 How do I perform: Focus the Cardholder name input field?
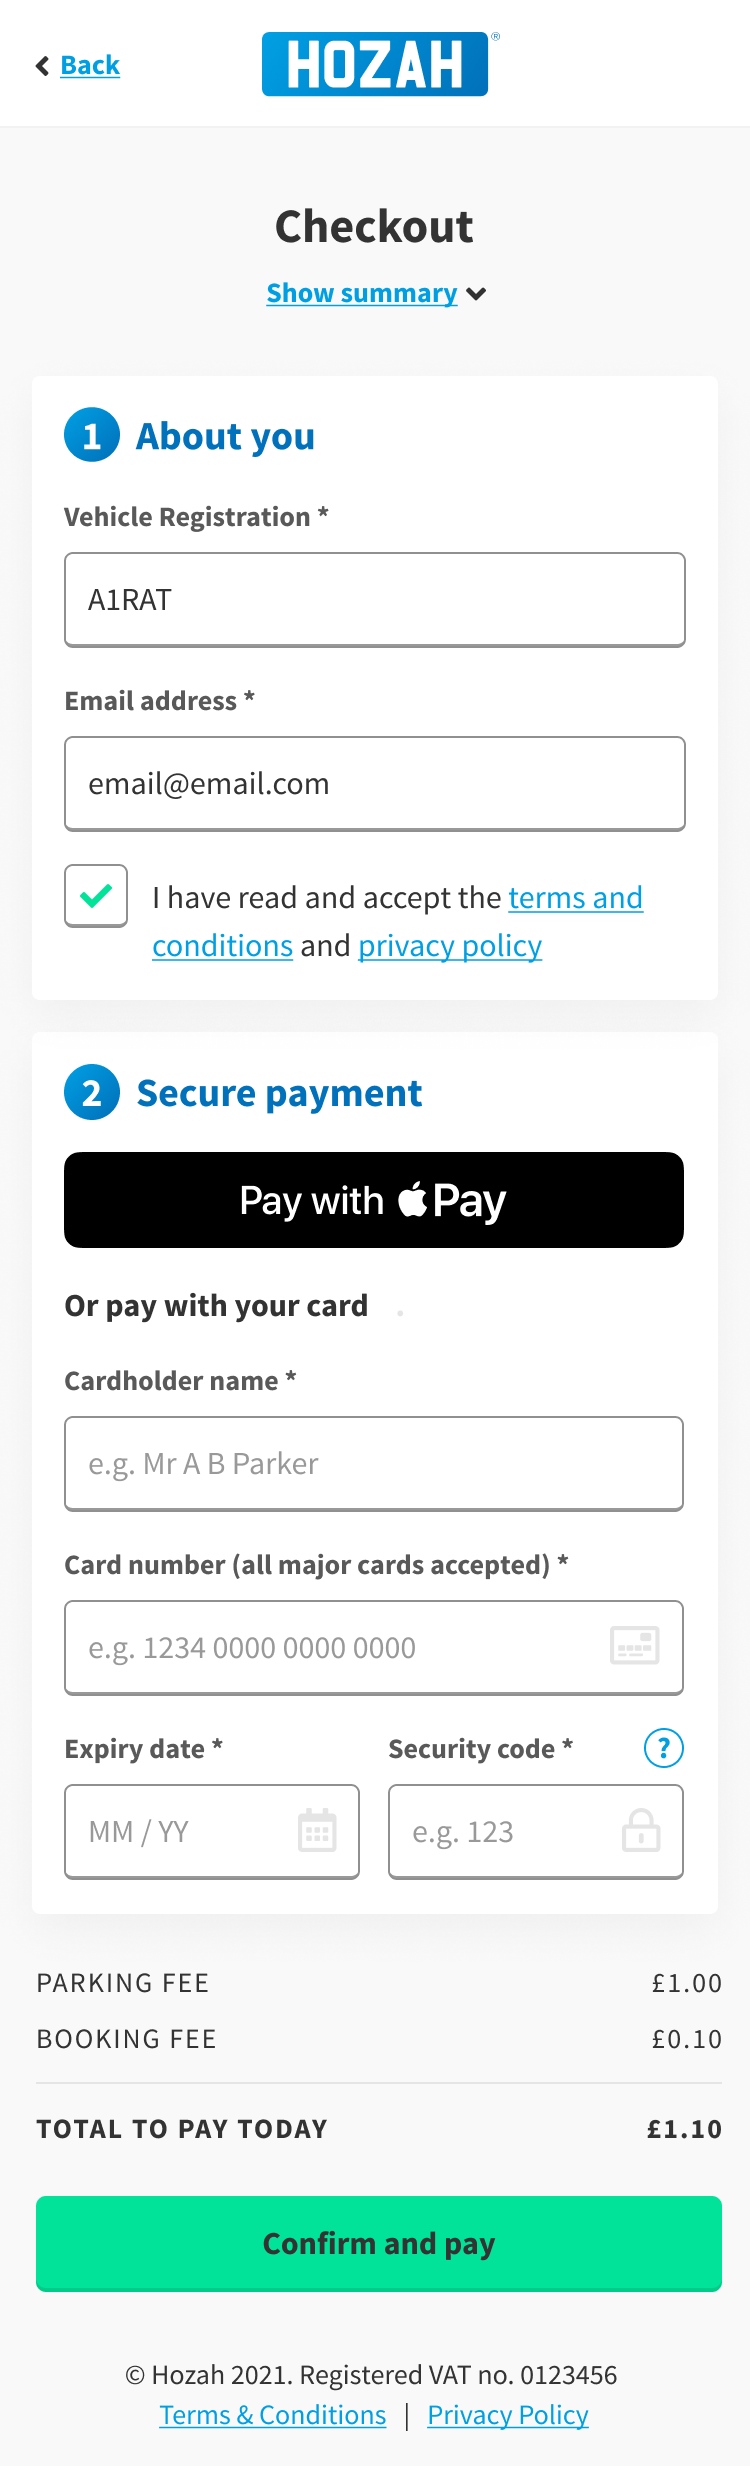tap(374, 1463)
